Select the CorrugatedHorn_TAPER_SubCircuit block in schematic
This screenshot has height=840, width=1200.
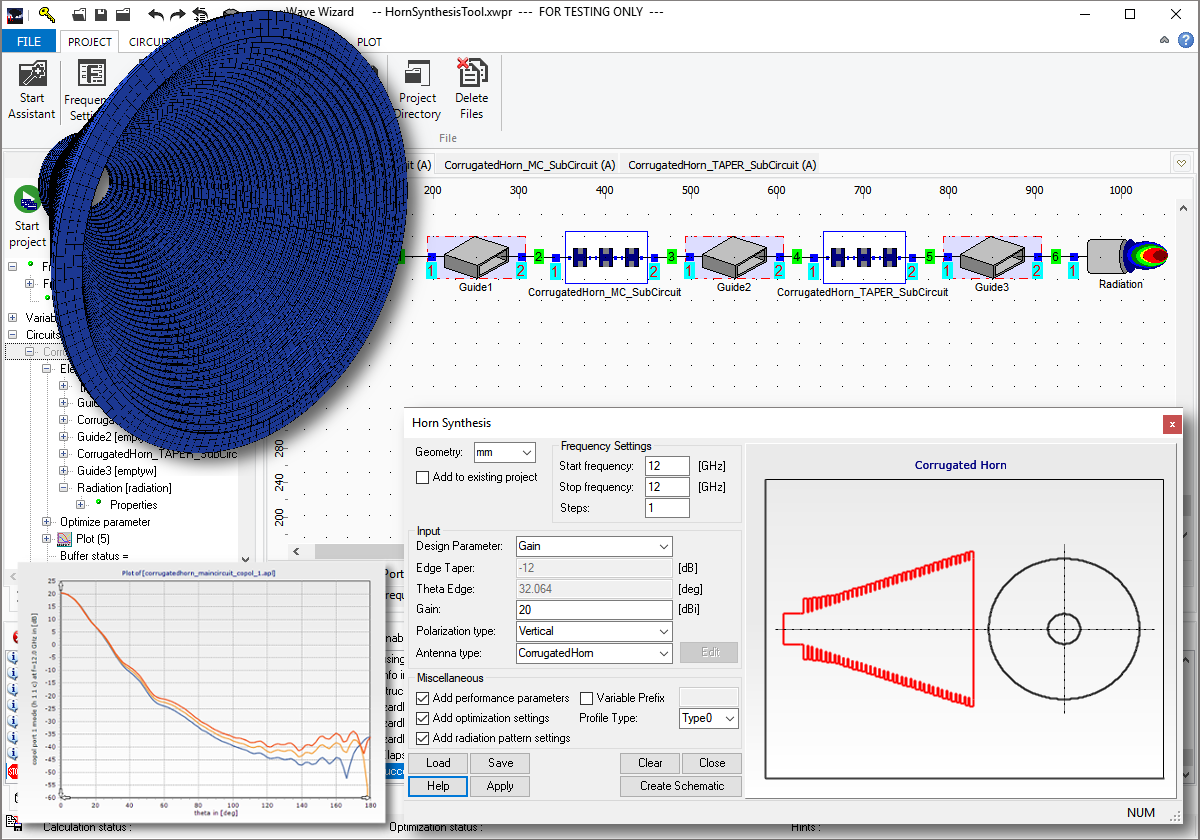(864, 257)
